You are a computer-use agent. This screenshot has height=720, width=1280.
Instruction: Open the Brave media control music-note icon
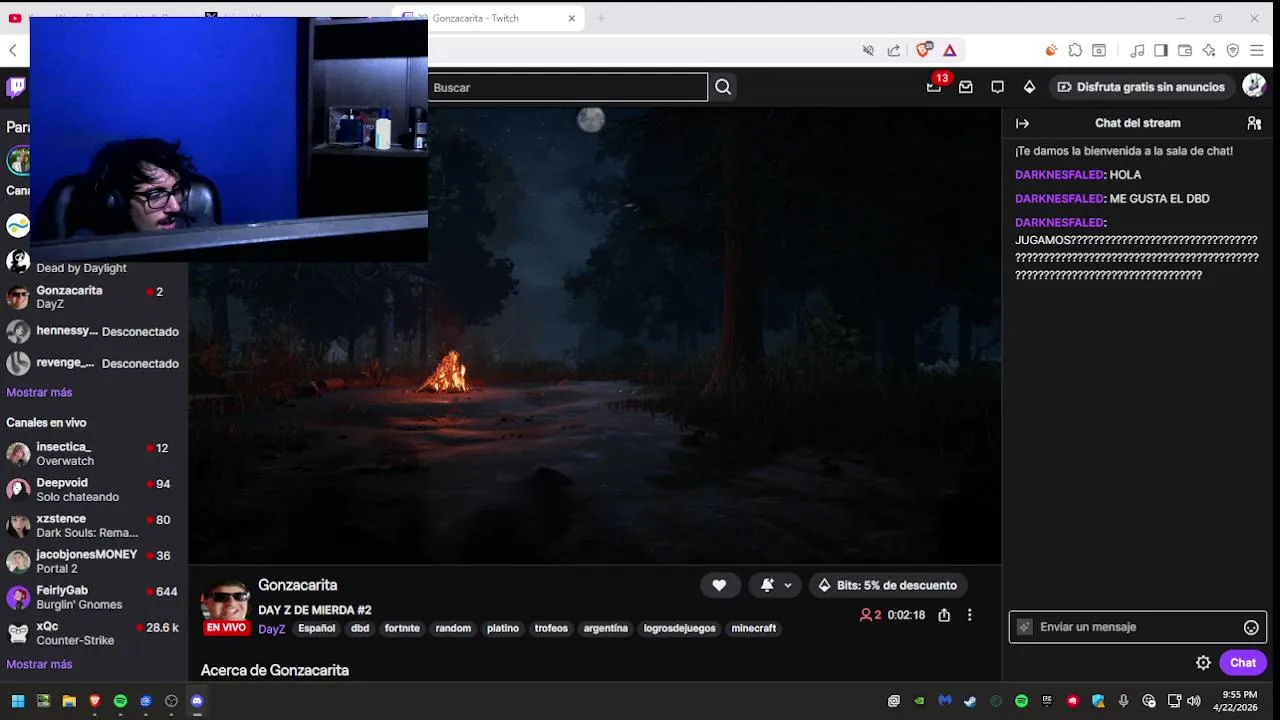[1137, 50]
